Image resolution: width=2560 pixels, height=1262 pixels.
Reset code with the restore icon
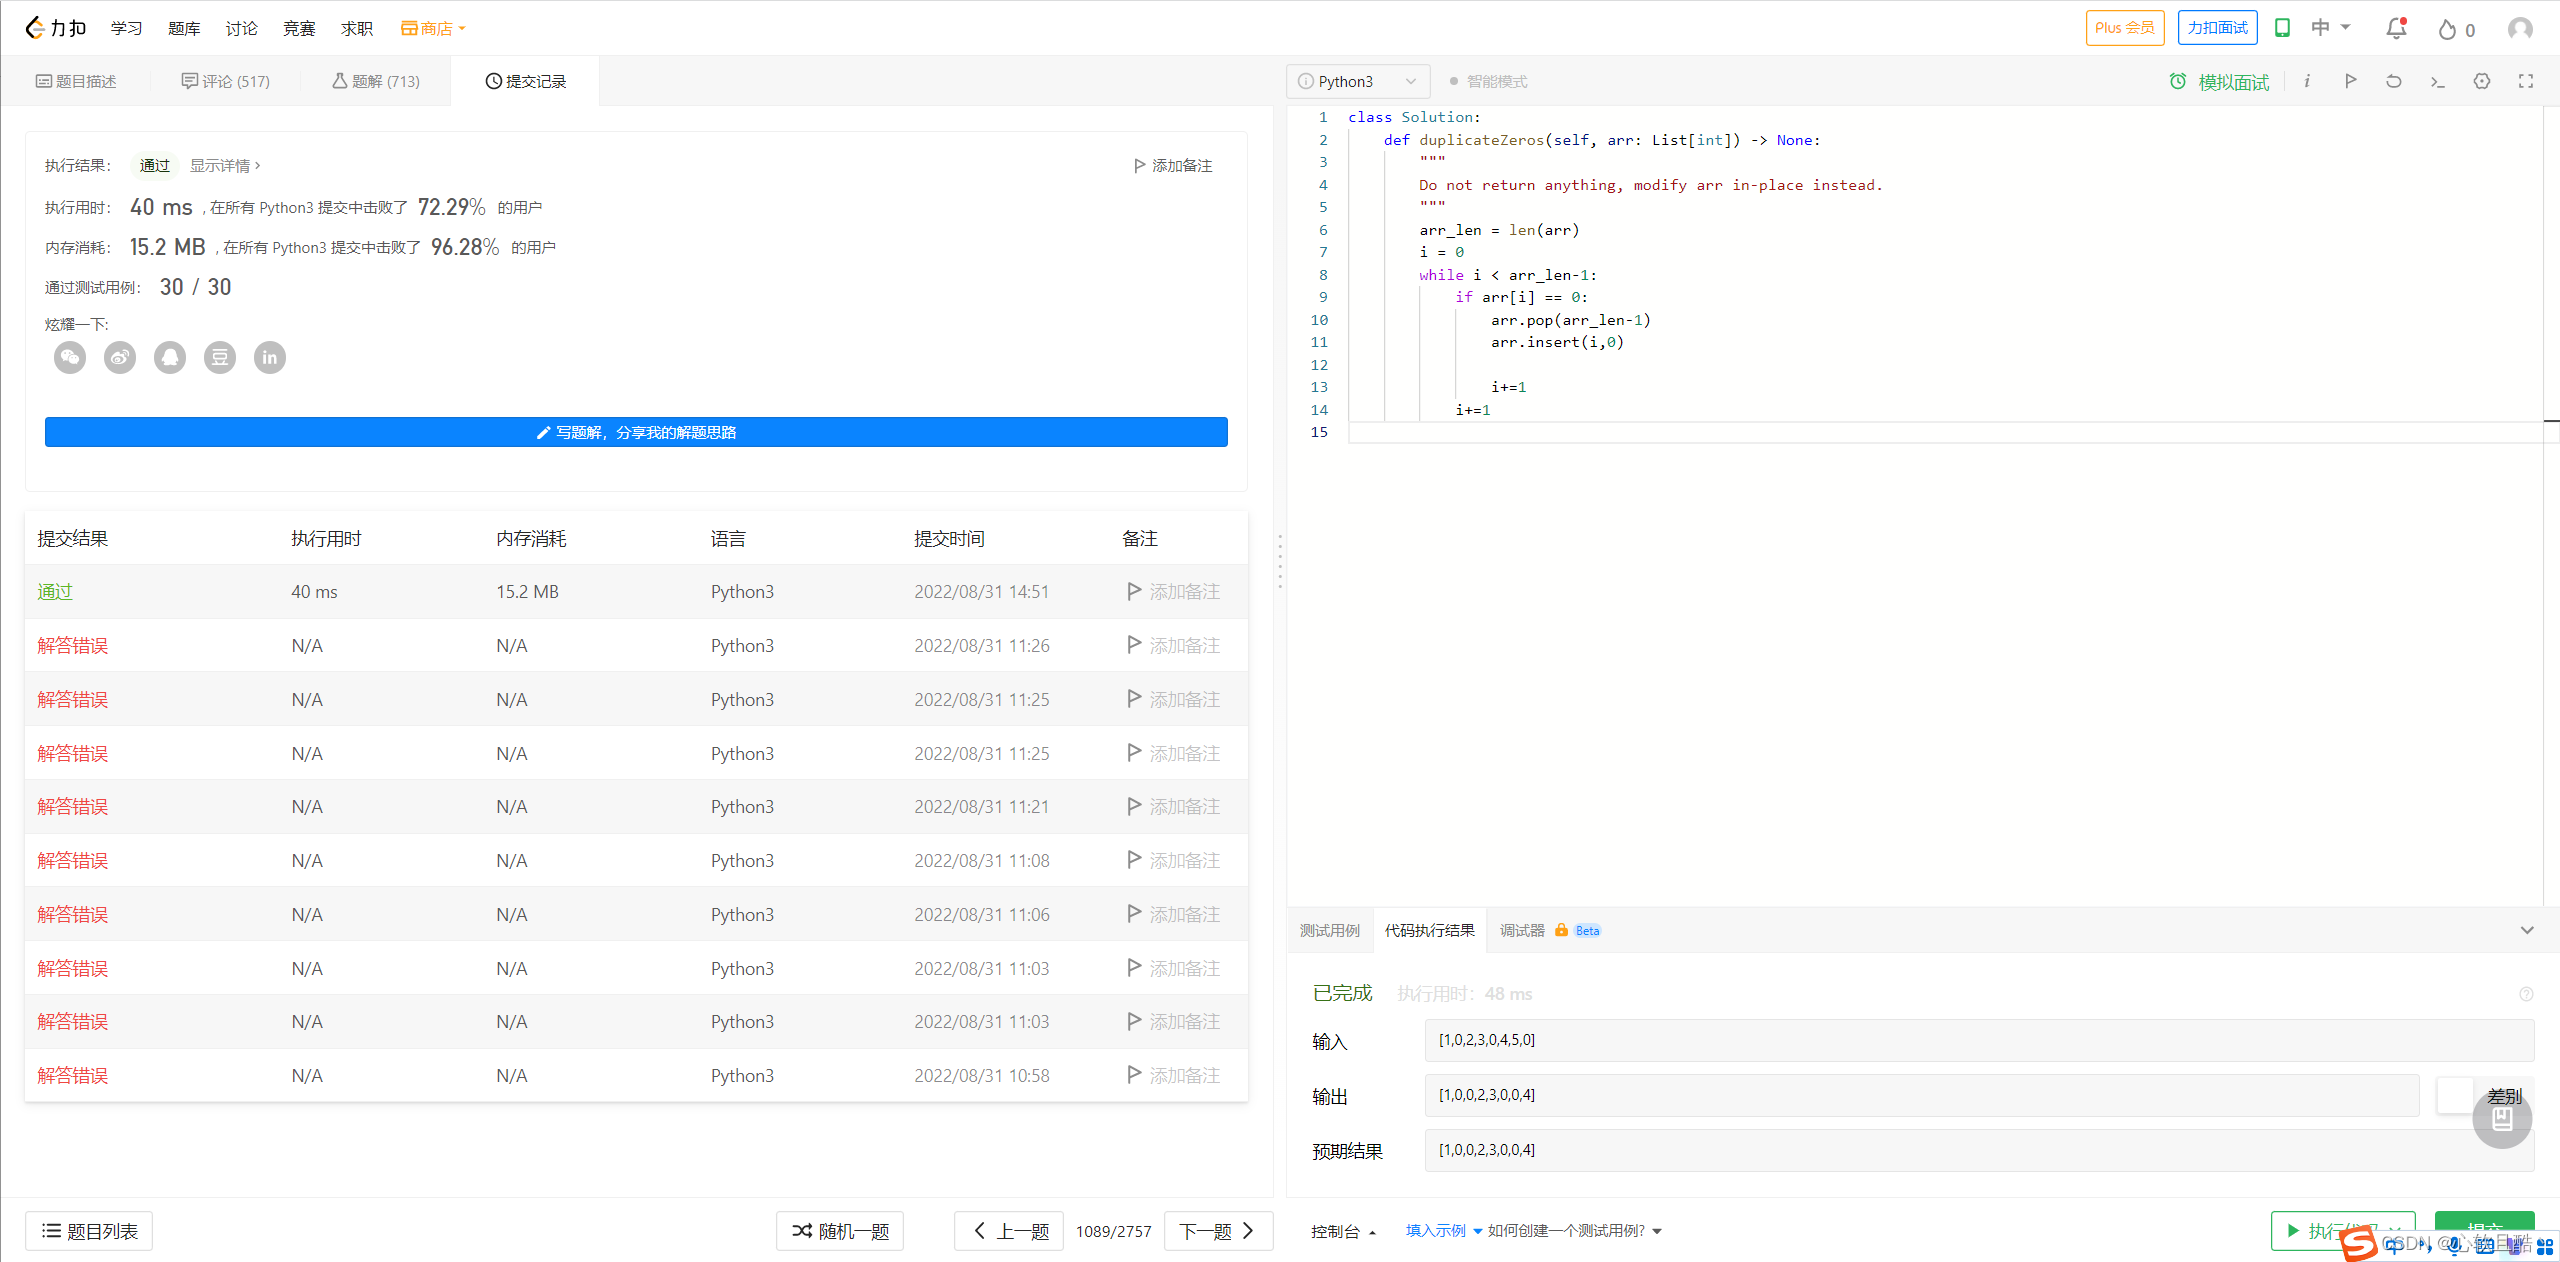tap(2393, 81)
